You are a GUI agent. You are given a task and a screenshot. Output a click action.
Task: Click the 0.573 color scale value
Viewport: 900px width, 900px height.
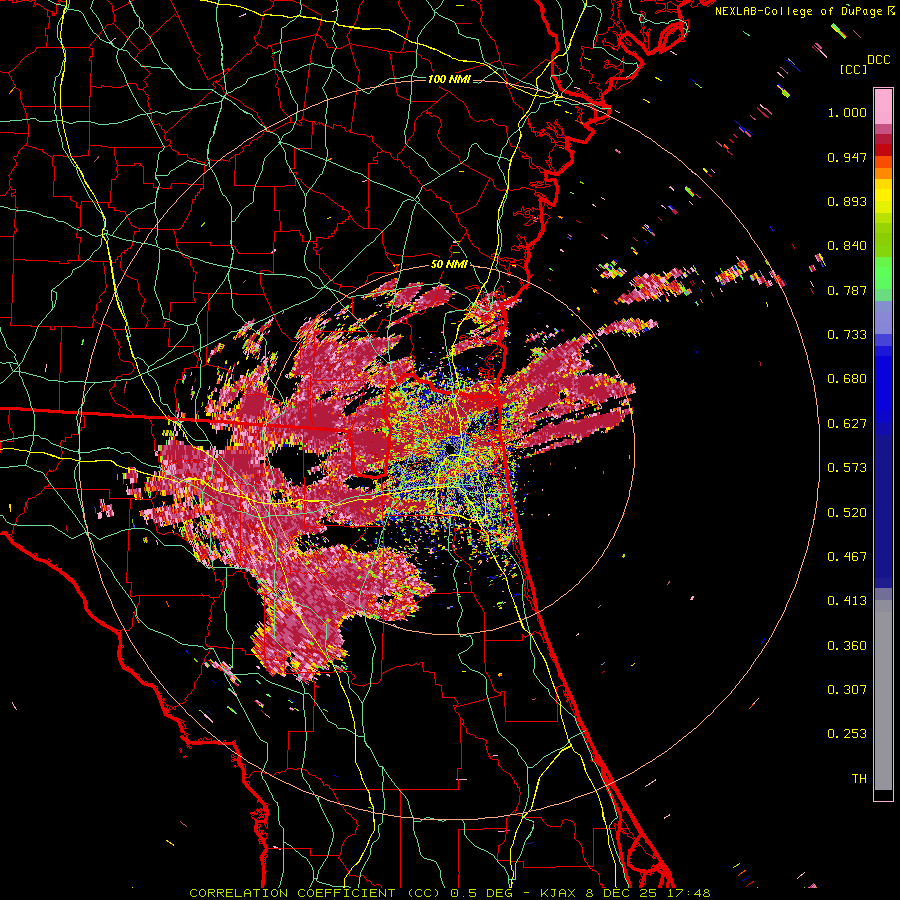click(x=847, y=468)
